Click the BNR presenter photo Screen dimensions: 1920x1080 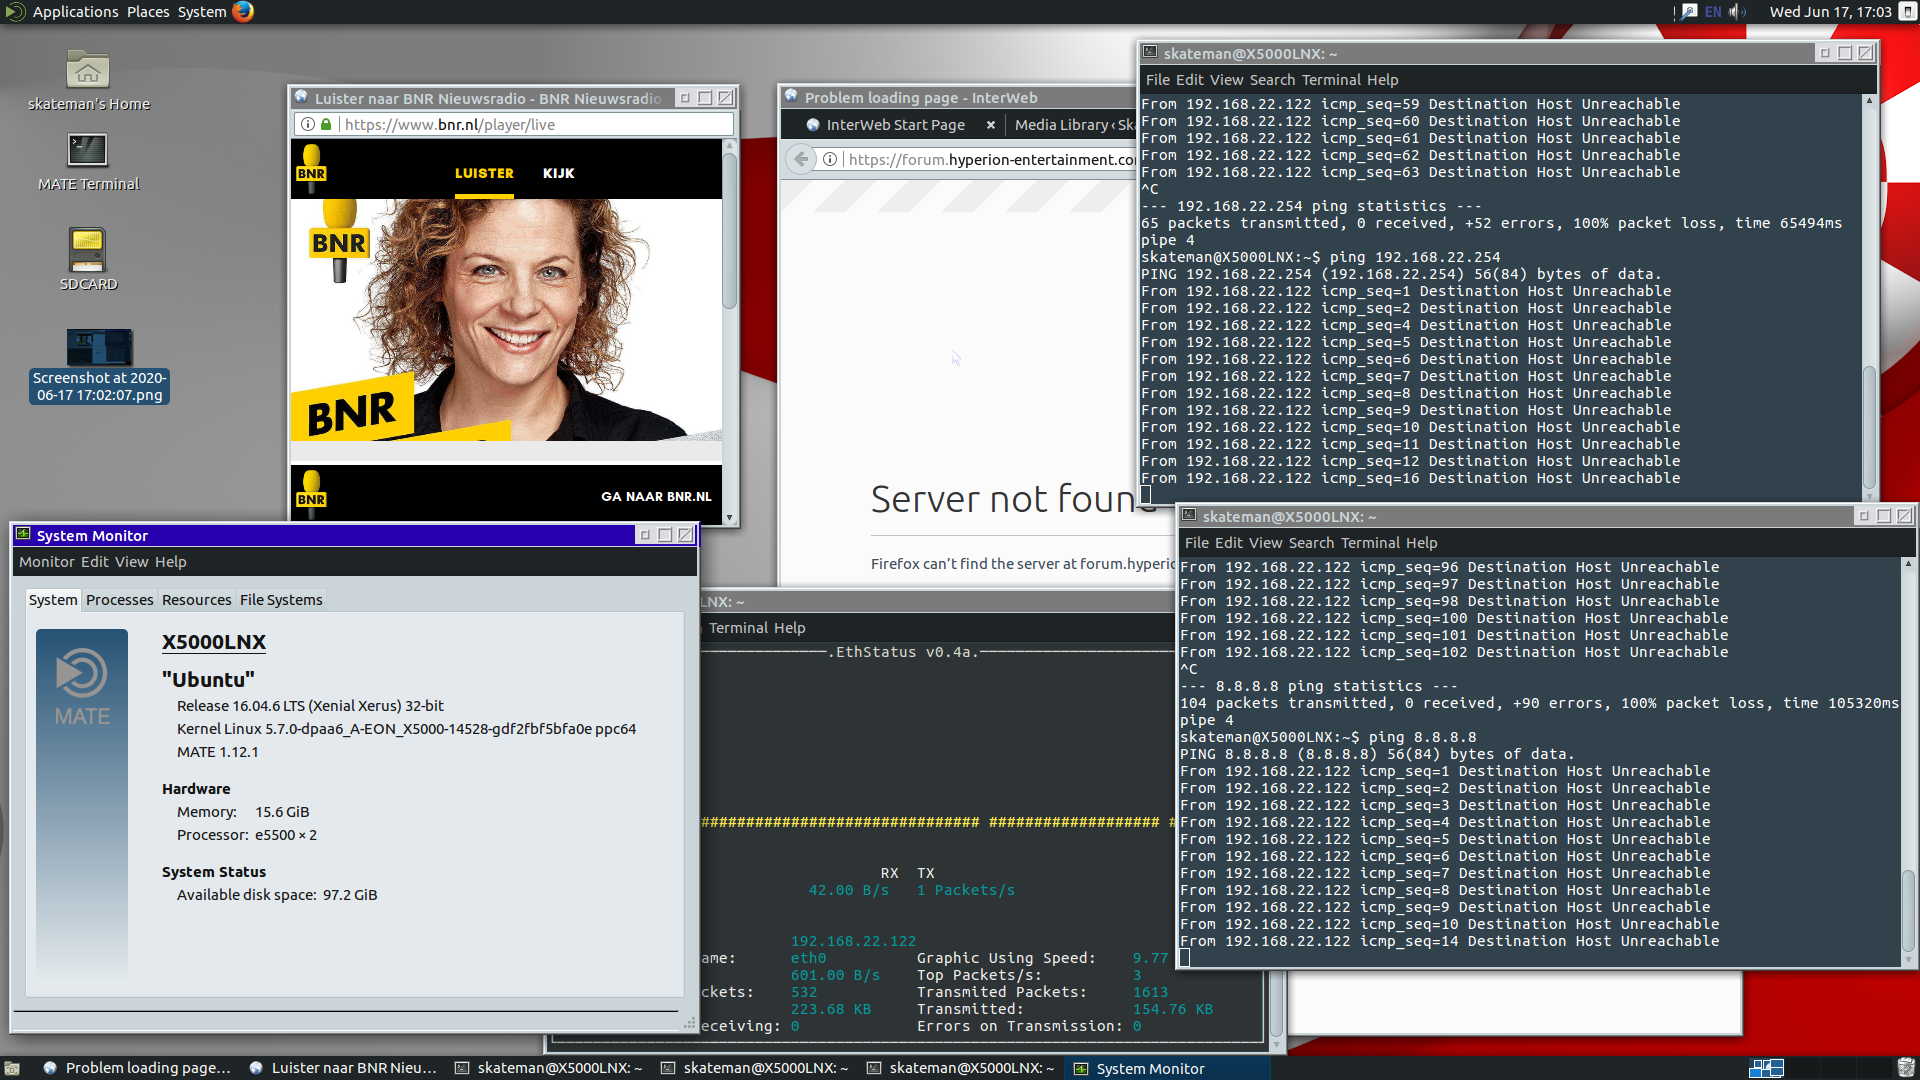[x=506, y=319]
